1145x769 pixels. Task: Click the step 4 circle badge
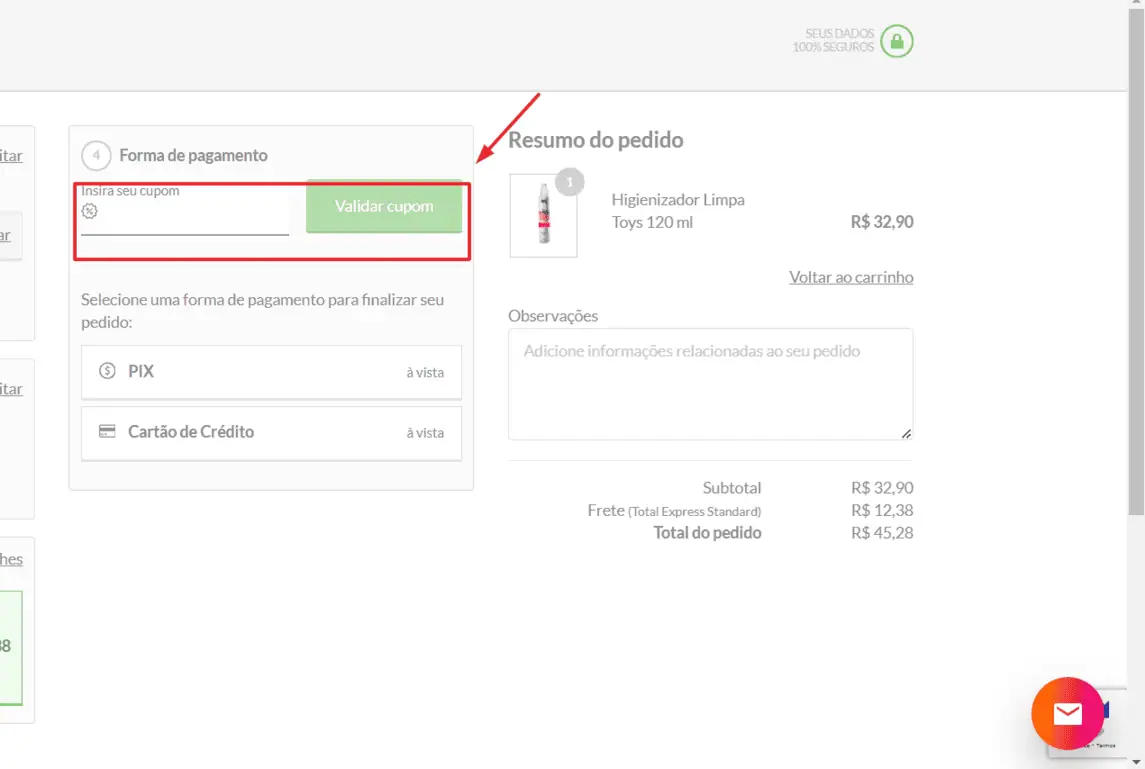tap(96, 155)
